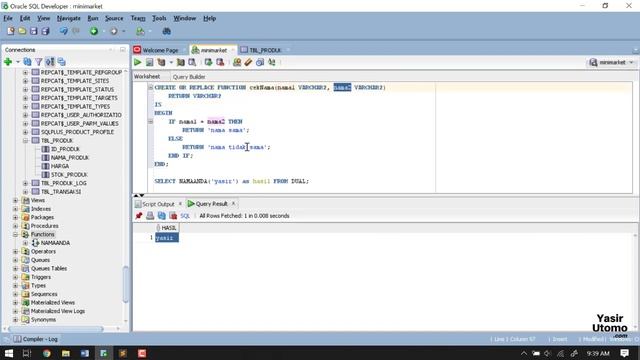Viewport: 640px width, 360px height.
Task: Switch to the Query Builder tab
Action: 189,76
